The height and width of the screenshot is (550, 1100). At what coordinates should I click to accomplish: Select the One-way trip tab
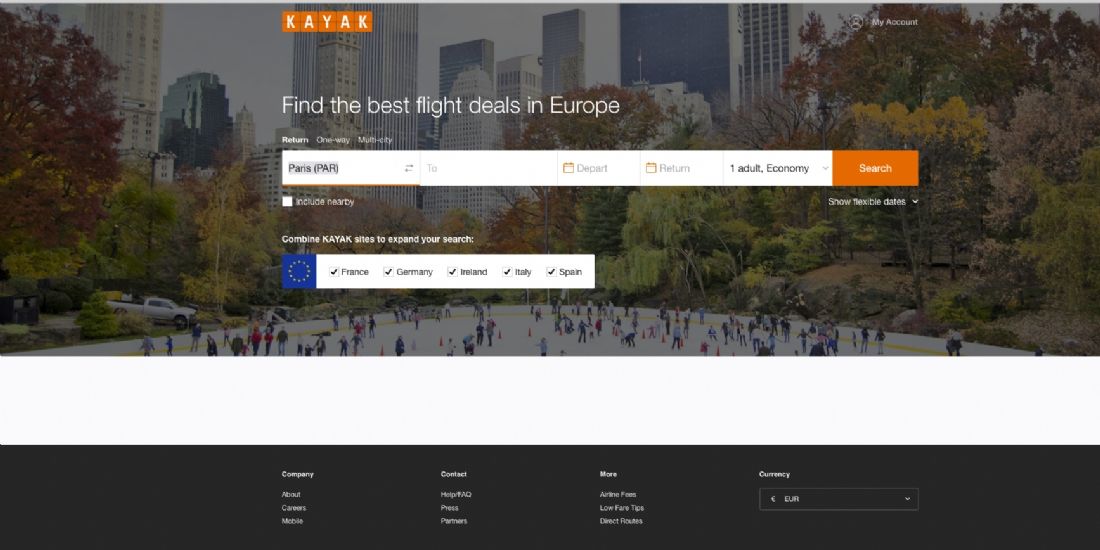333,140
